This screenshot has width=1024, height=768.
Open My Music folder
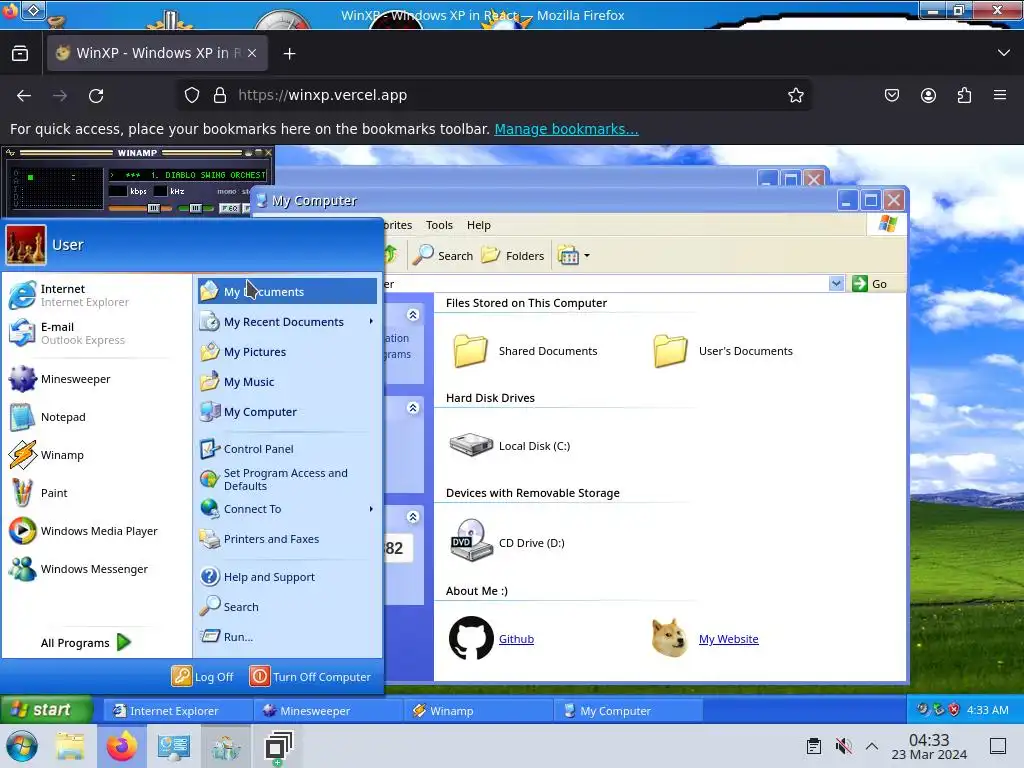click(287, 381)
